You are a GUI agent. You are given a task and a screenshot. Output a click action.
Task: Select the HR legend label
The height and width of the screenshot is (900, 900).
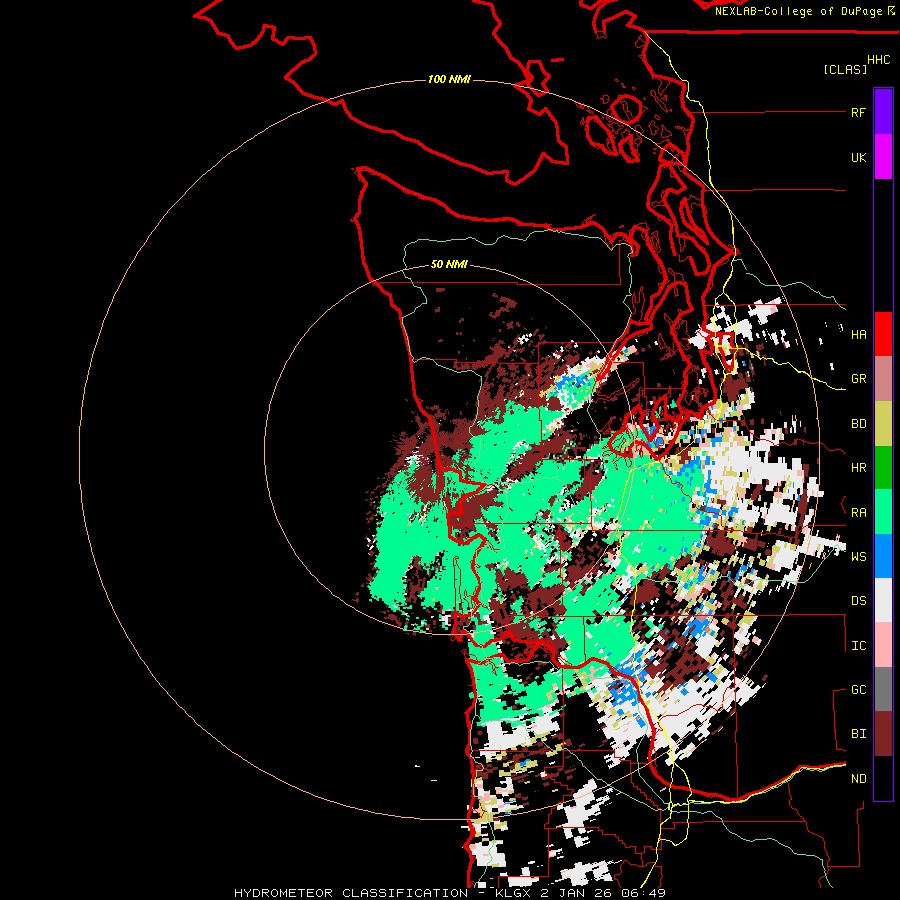coord(858,468)
